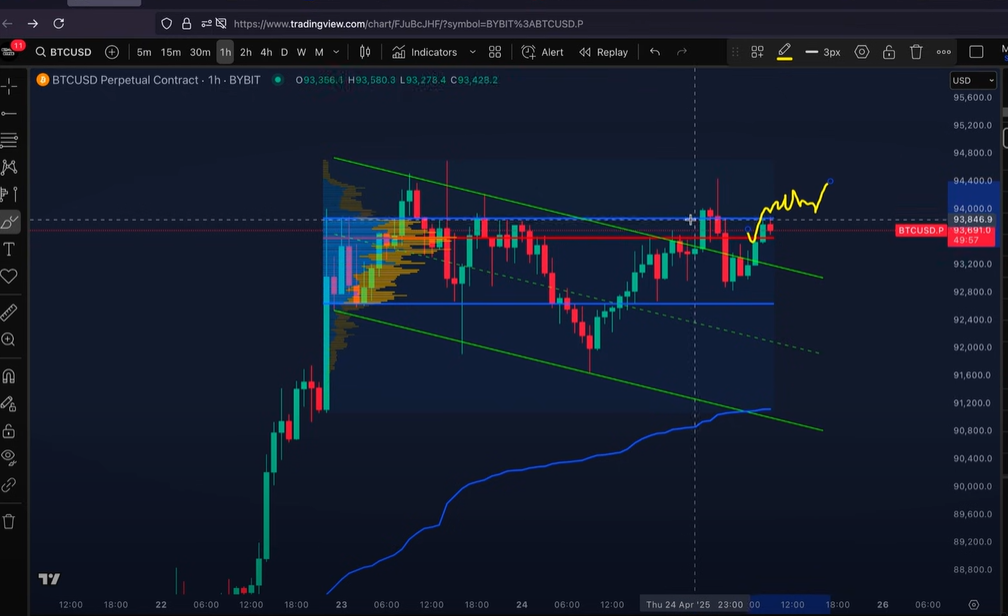The height and width of the screenshot is (616, 1008).
Task: Lock the selected drawing
Action: (889, 52)
